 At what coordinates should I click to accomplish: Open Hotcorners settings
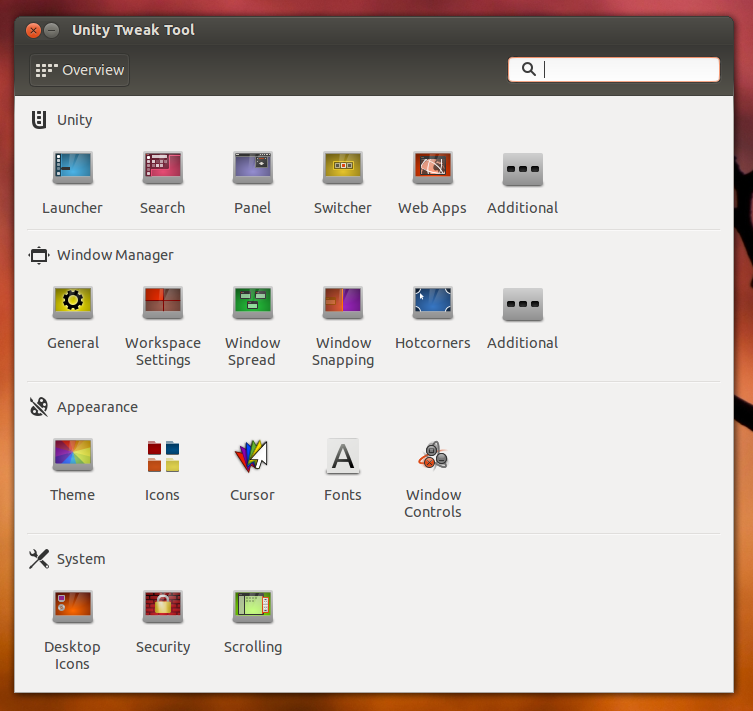pyautogui.click(x=432, y=304)
